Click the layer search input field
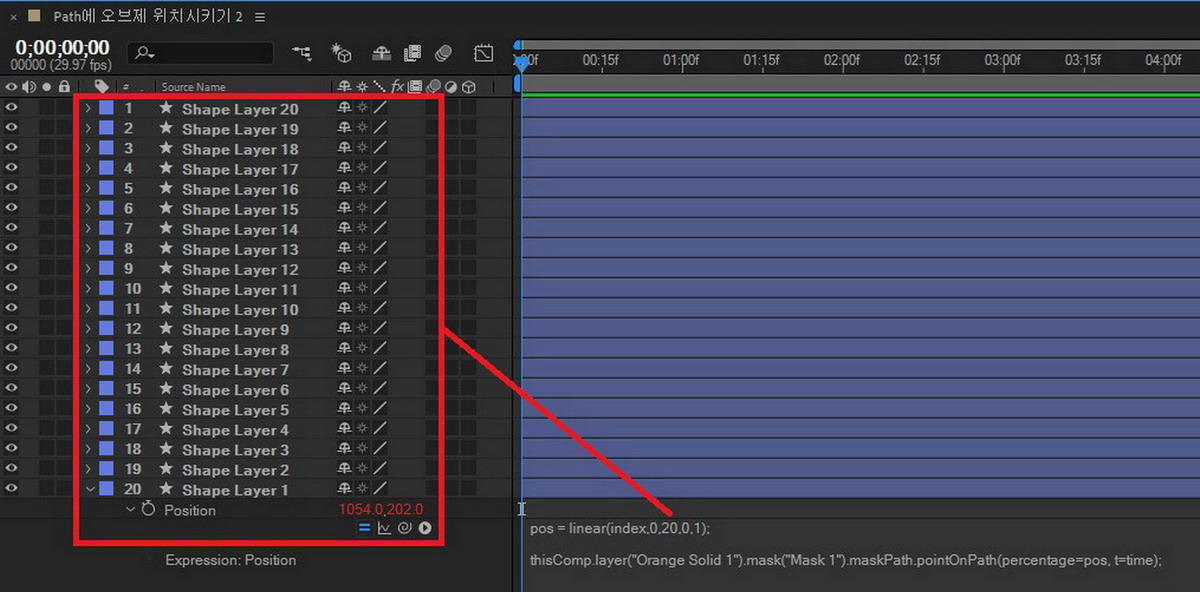Screen dimensions: 1200x592 (201, 52)
